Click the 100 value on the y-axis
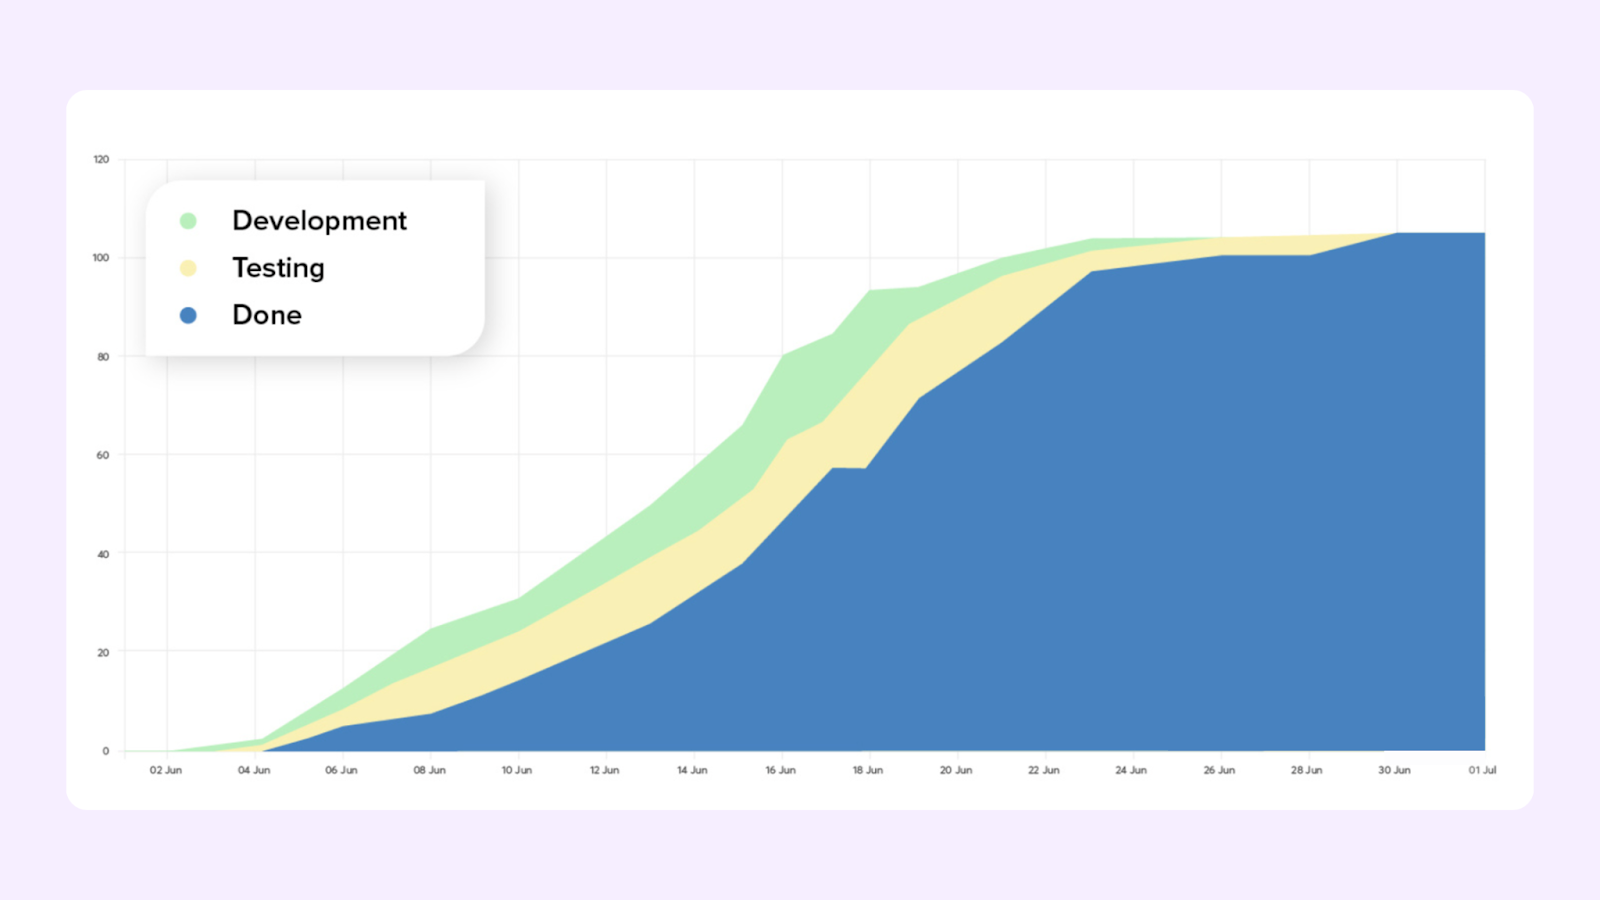This screenshot has height=900, width=1600. pos(101,258)
